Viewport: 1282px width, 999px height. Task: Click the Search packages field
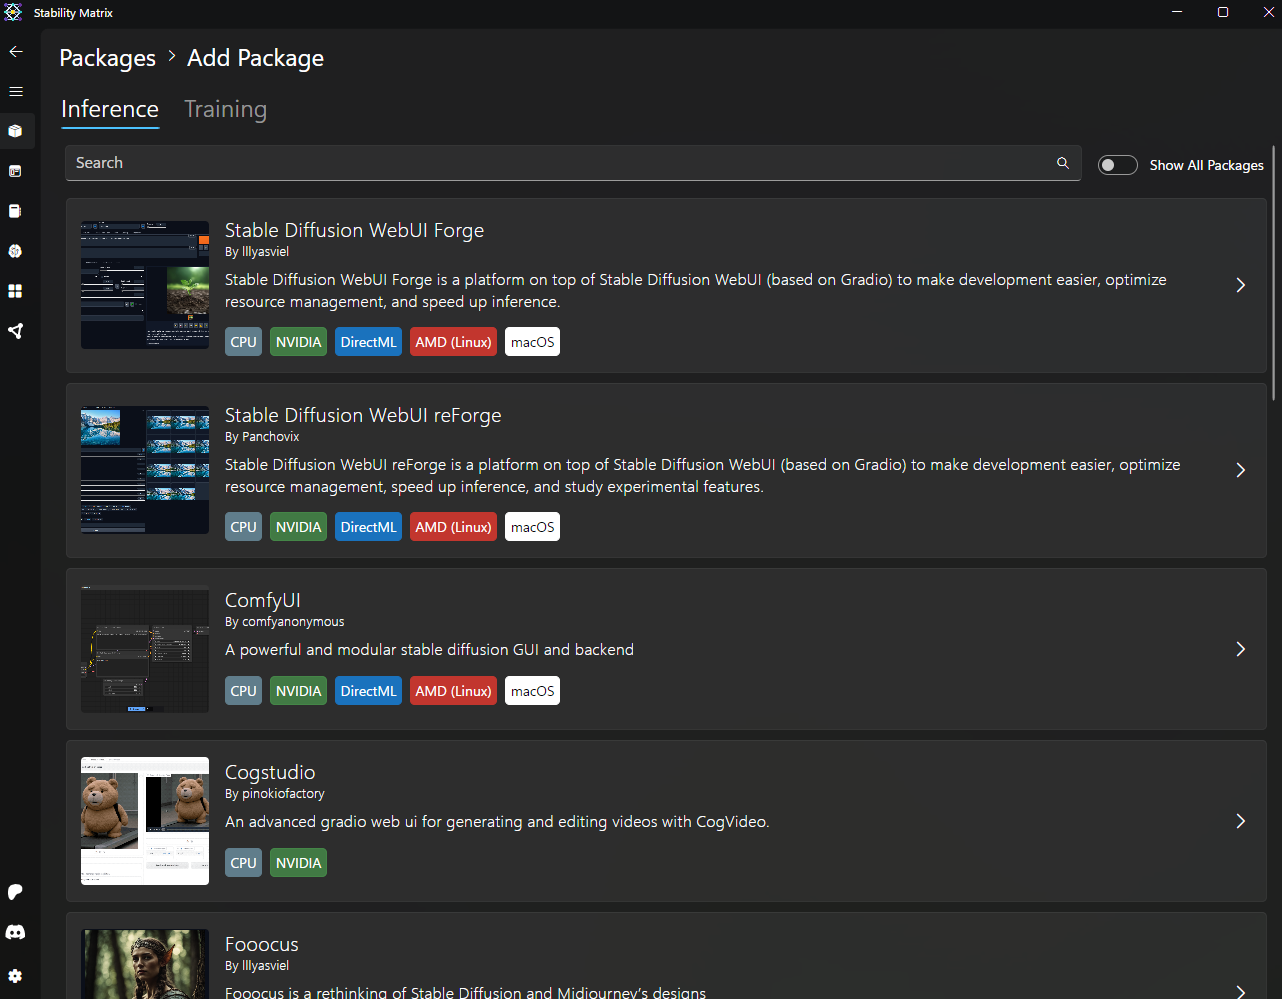pos(573,163)
